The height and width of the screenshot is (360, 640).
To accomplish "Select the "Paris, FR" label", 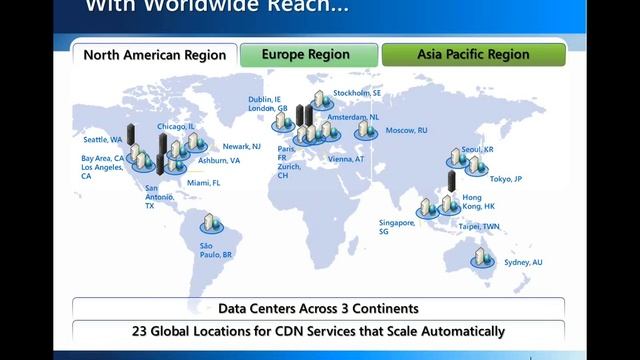I will click(286, 153).
